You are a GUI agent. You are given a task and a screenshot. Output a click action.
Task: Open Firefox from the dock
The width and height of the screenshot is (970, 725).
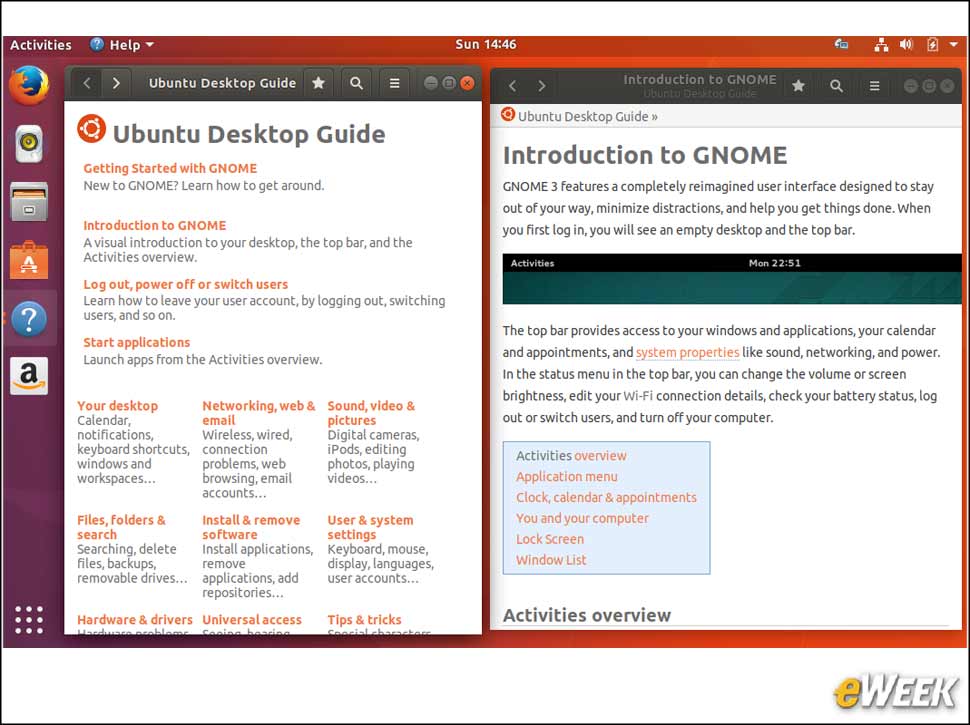(29, 85)
